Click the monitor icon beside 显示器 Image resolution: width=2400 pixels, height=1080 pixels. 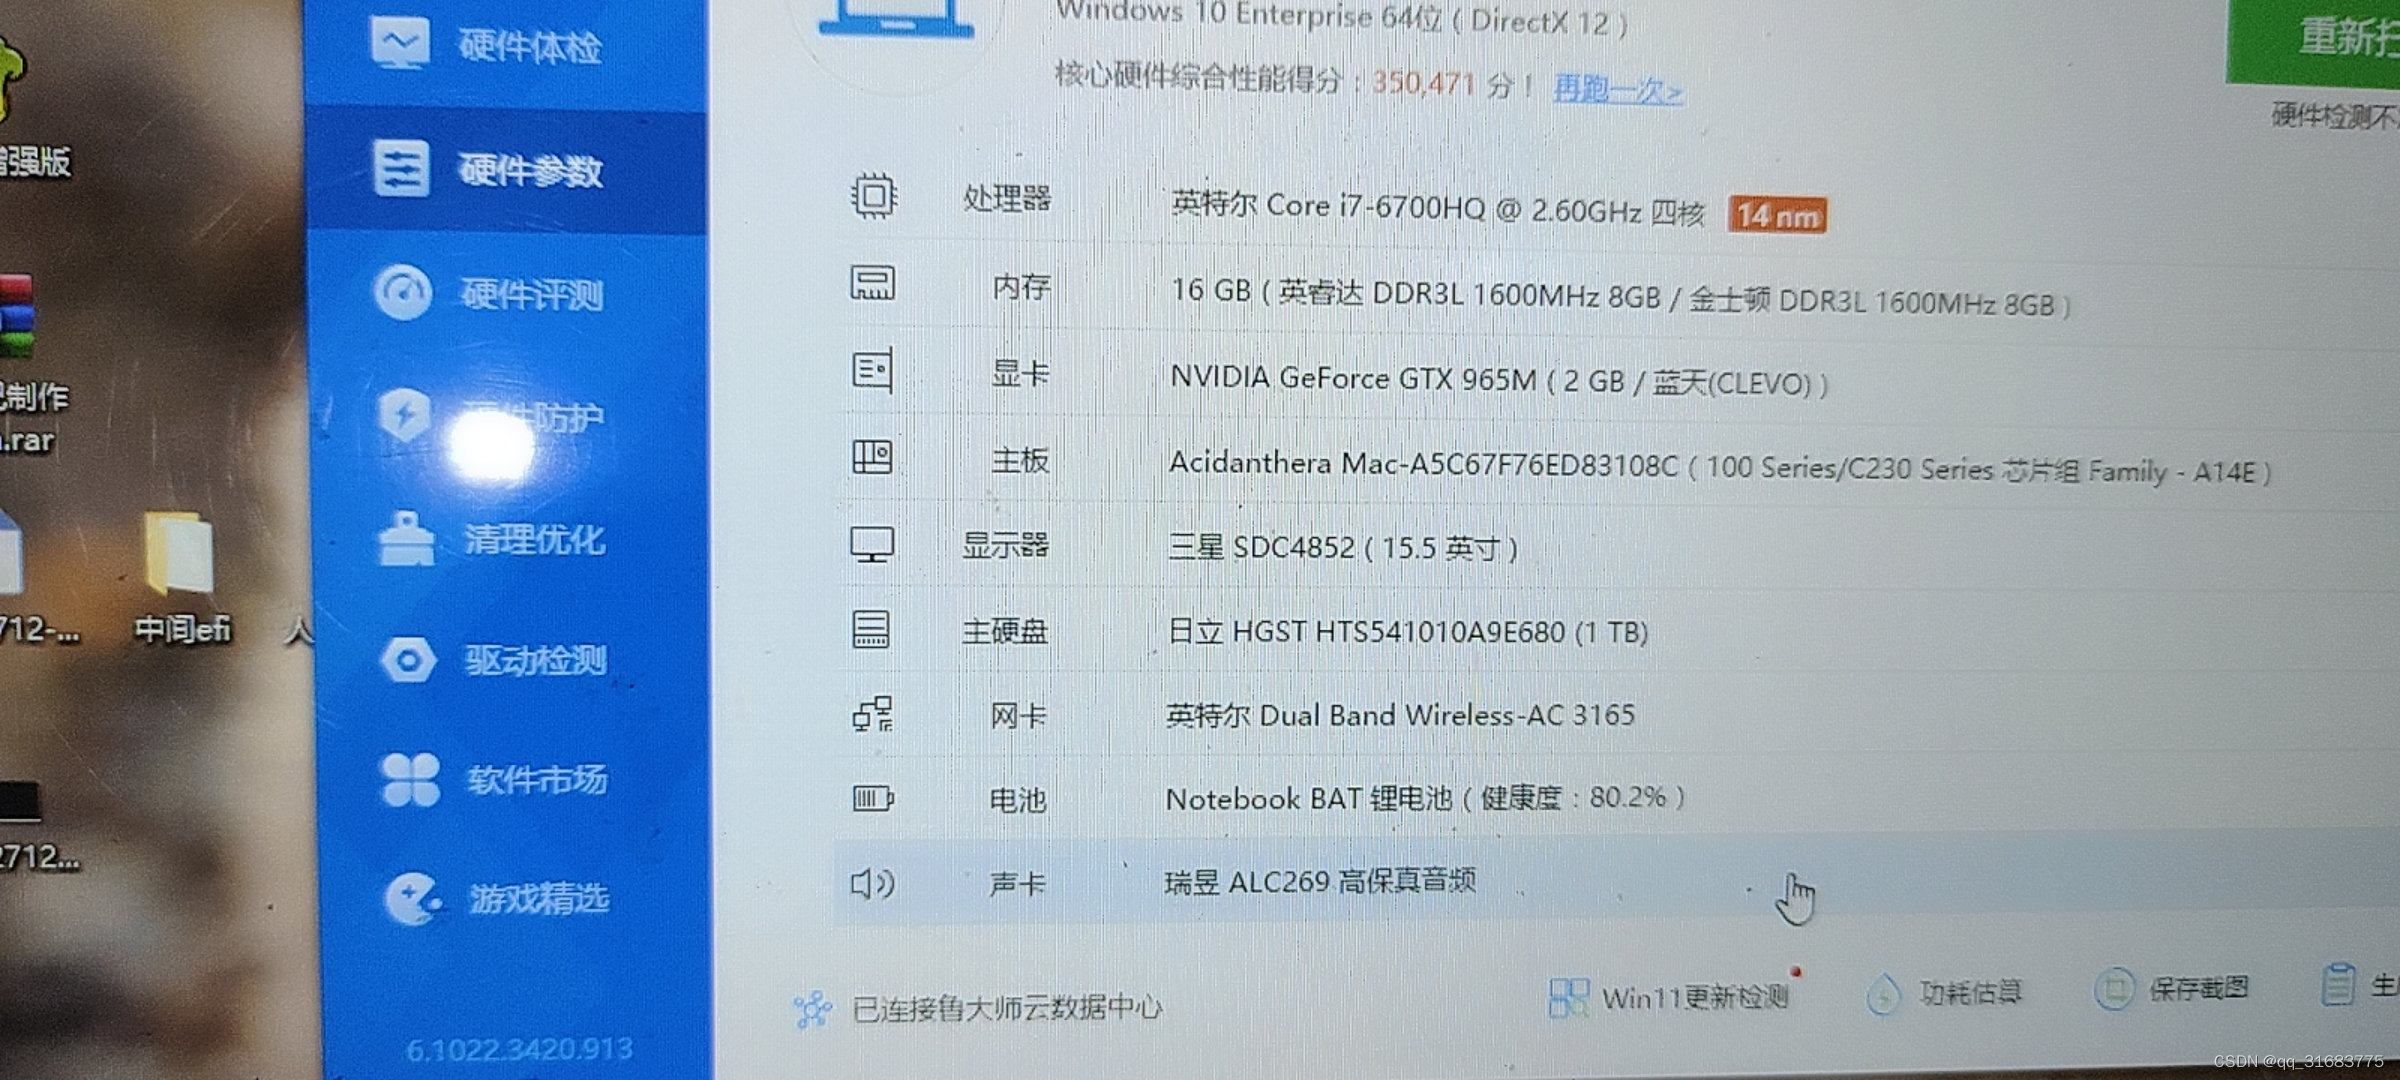[x=873, y=545]
